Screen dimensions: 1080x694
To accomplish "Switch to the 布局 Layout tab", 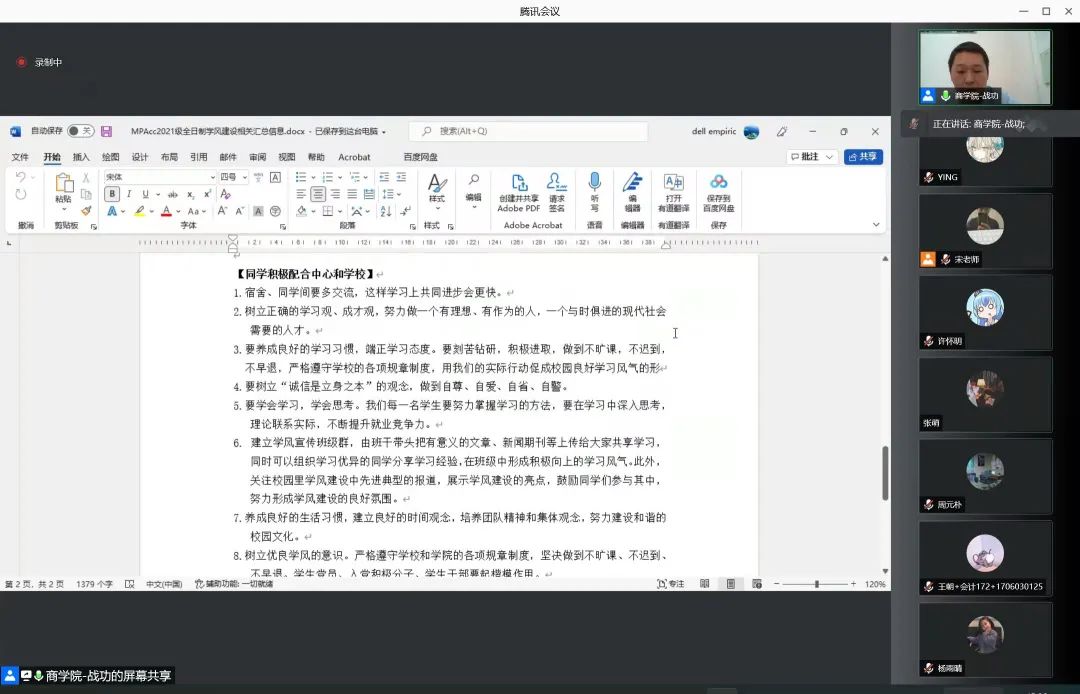I will click(x=169, y=157).
